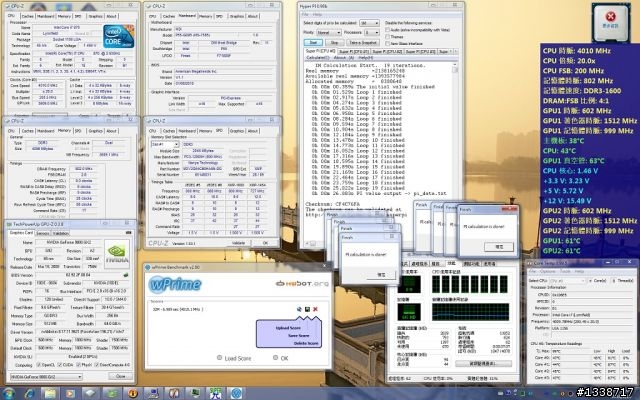Click the wPrime 32M score result line
This screenshot has height=400, width=640.
point(177,309)
